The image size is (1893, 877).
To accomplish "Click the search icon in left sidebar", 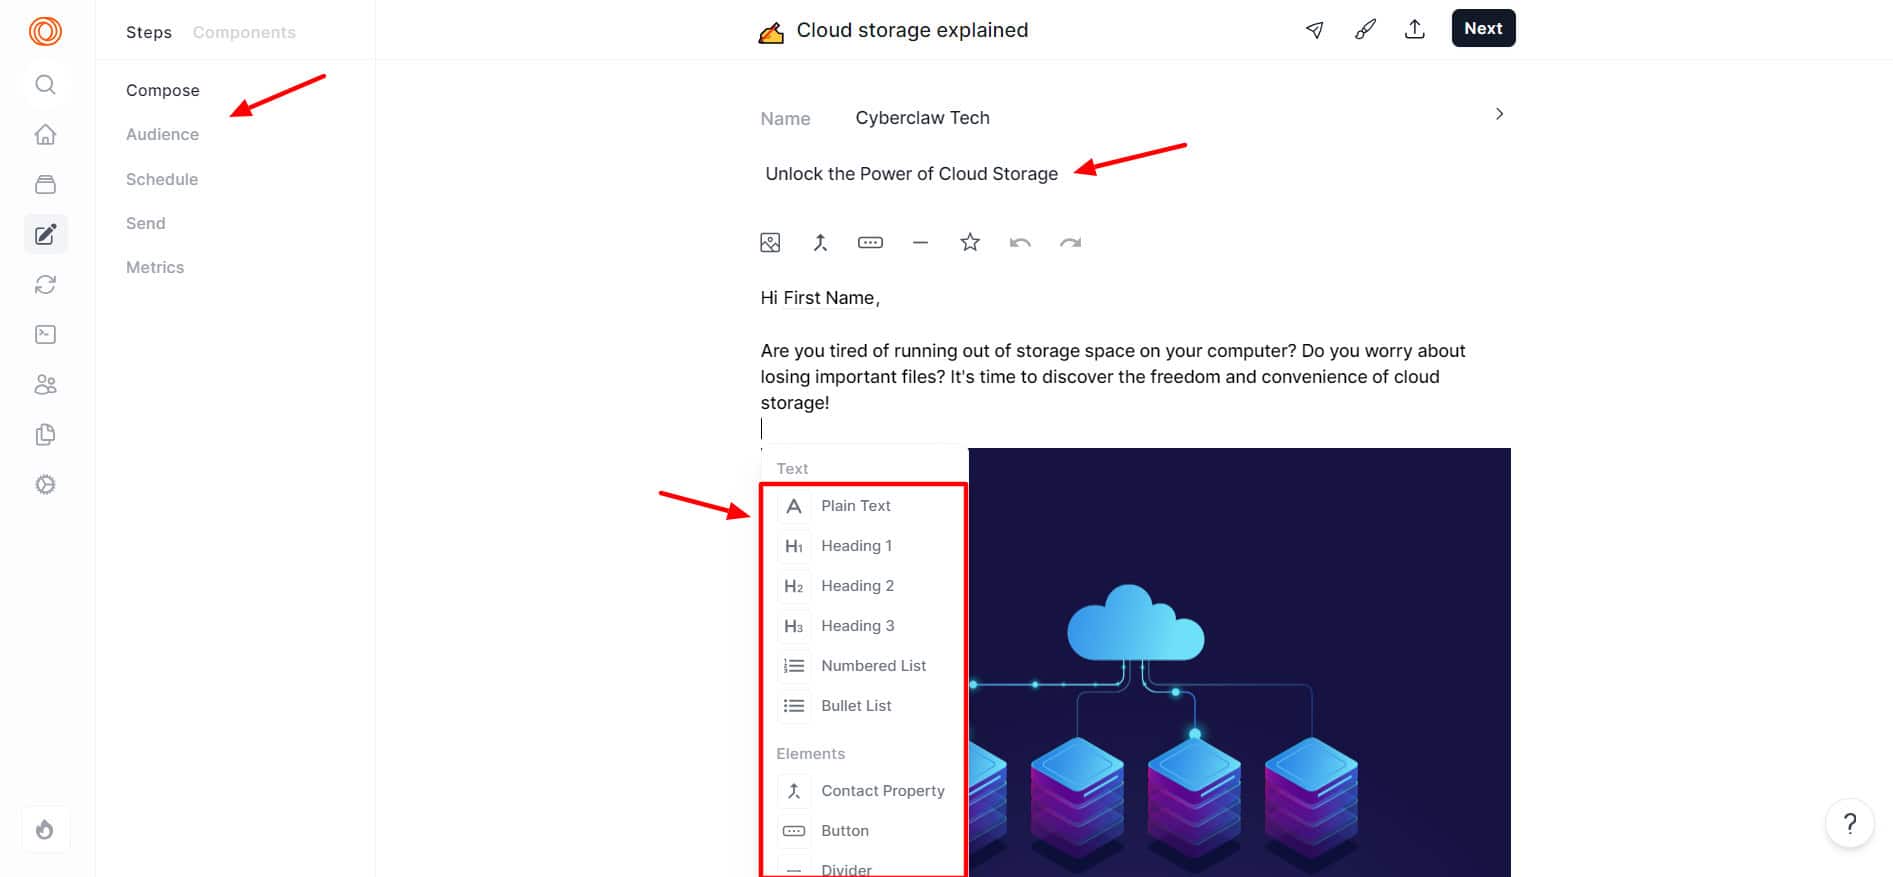I will (45, 85).
